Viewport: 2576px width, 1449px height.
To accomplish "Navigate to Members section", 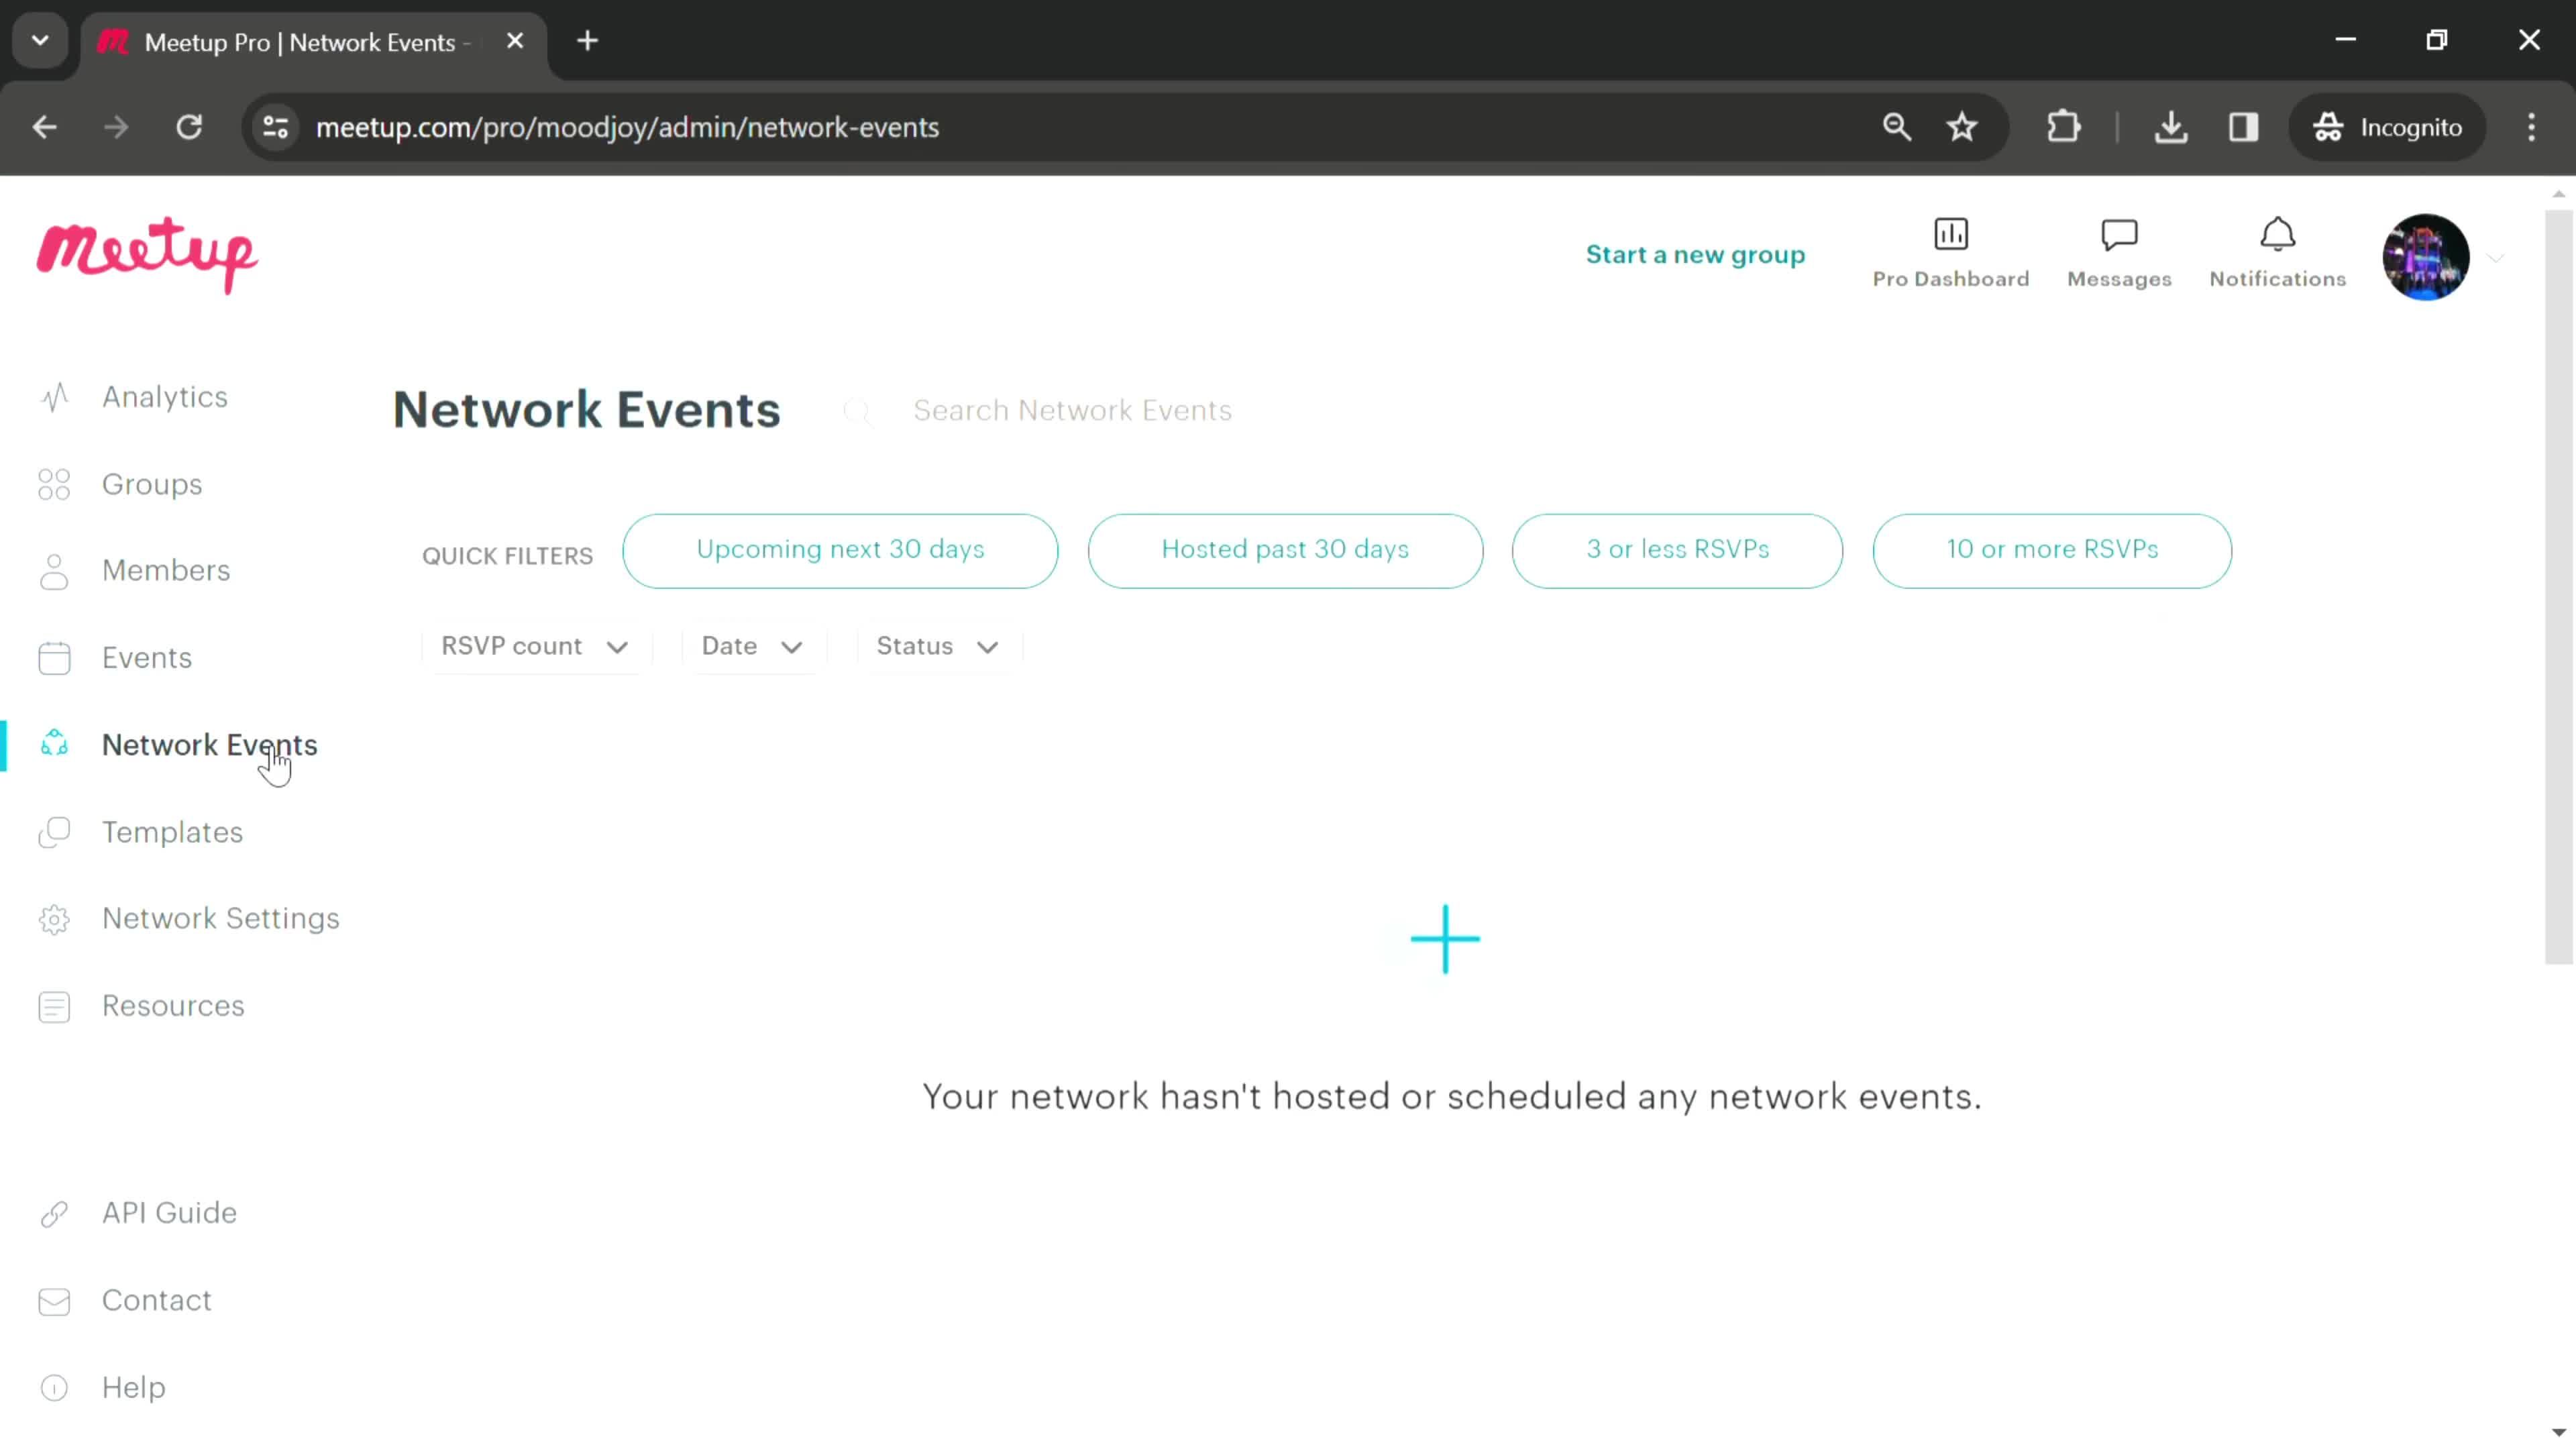I will click(x=164, y=570).
